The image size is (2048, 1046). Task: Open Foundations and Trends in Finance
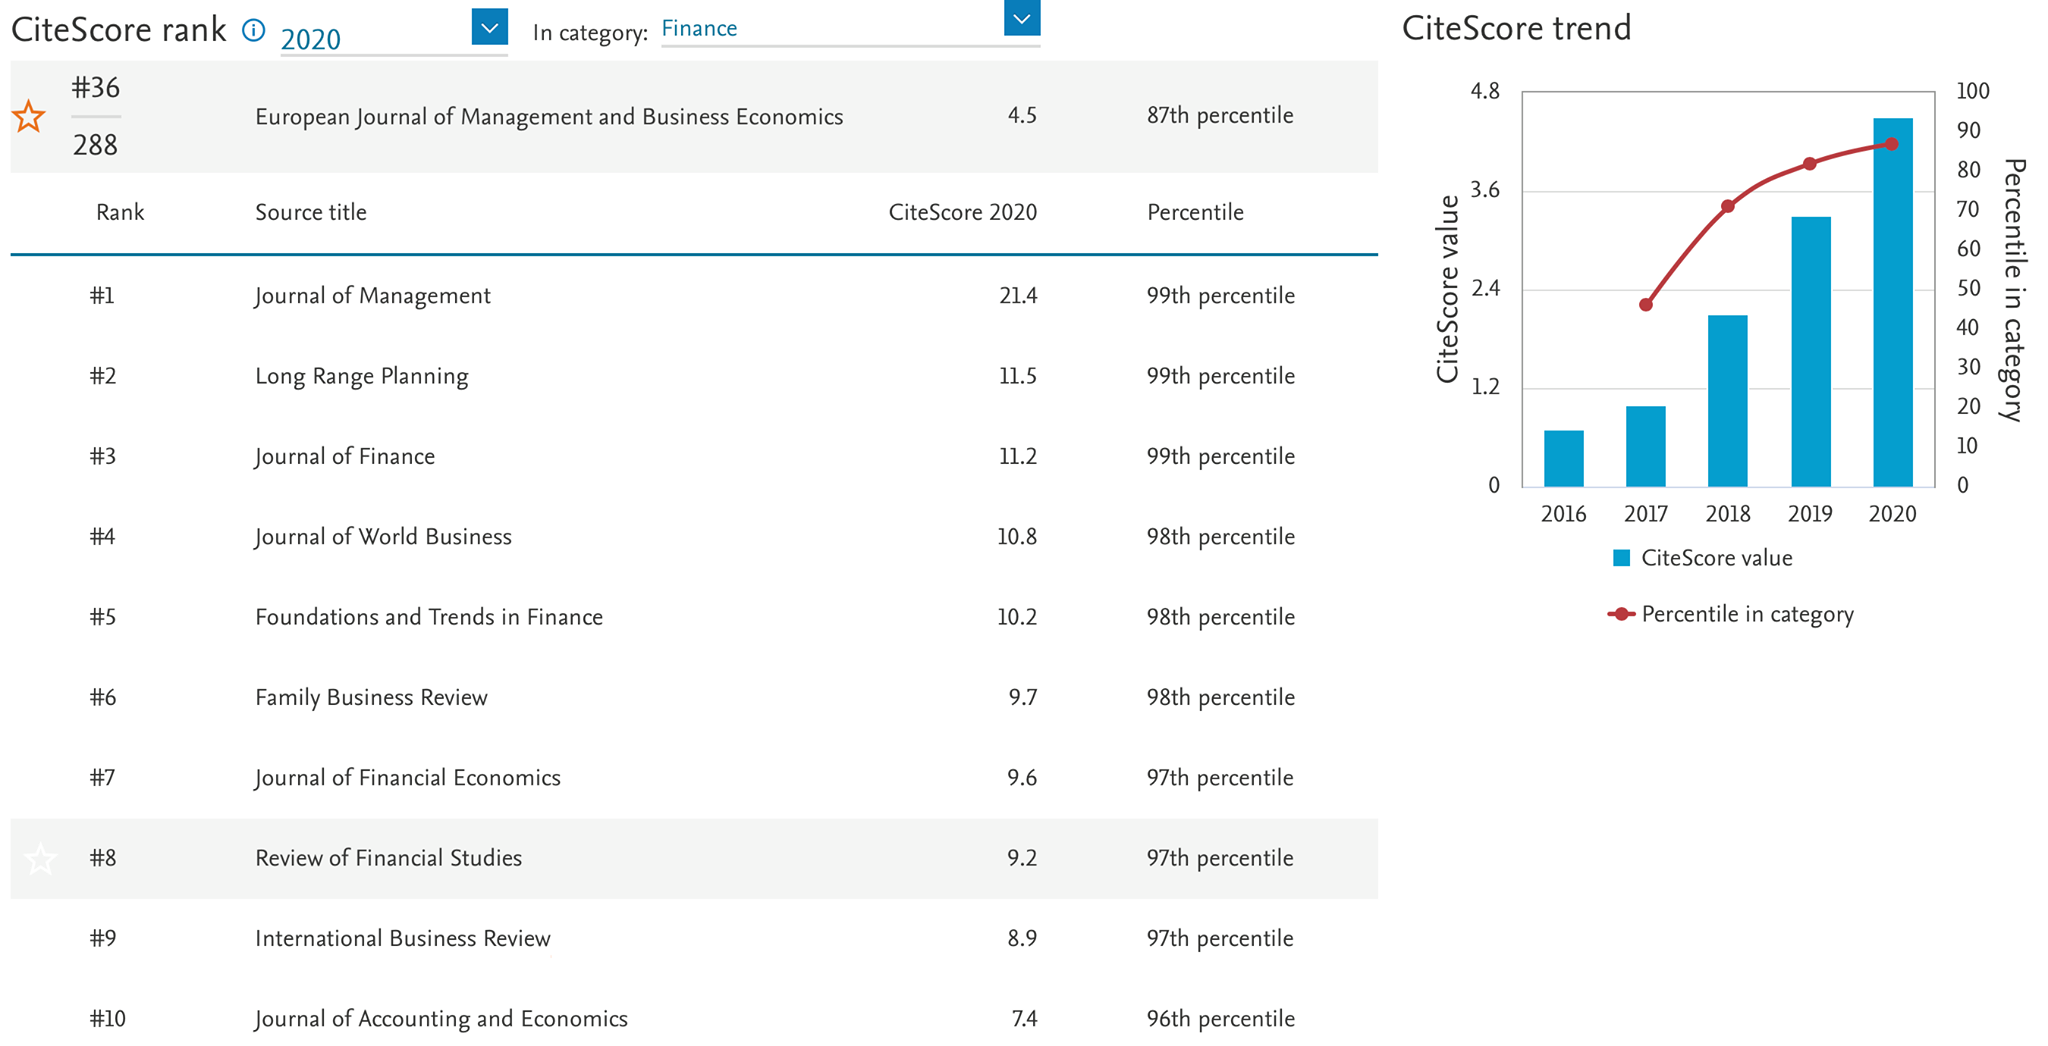coord(429,617)
